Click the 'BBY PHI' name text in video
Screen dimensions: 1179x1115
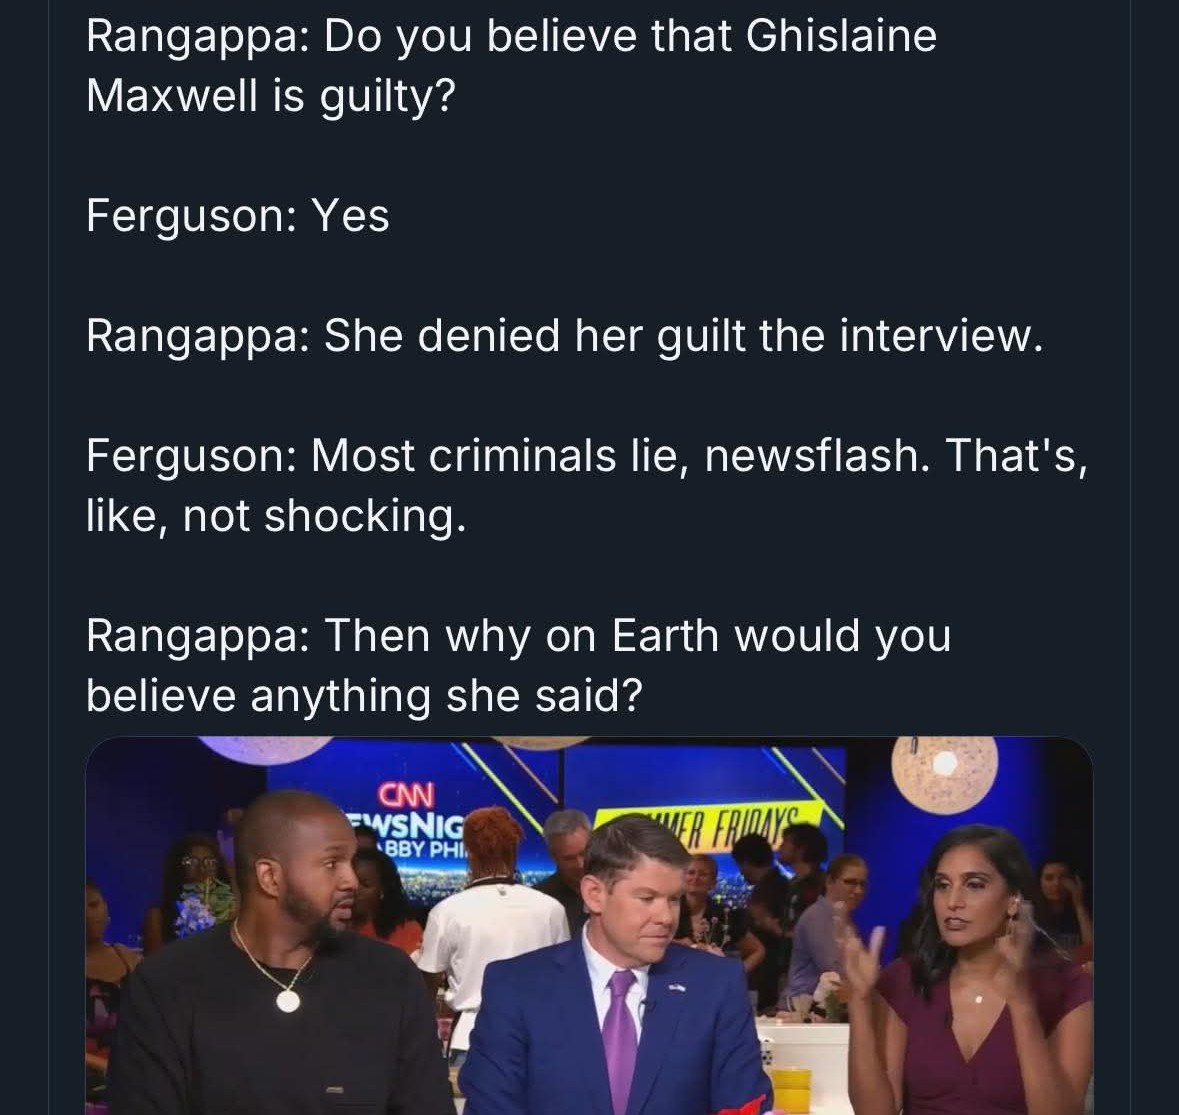tap(424, 850)
